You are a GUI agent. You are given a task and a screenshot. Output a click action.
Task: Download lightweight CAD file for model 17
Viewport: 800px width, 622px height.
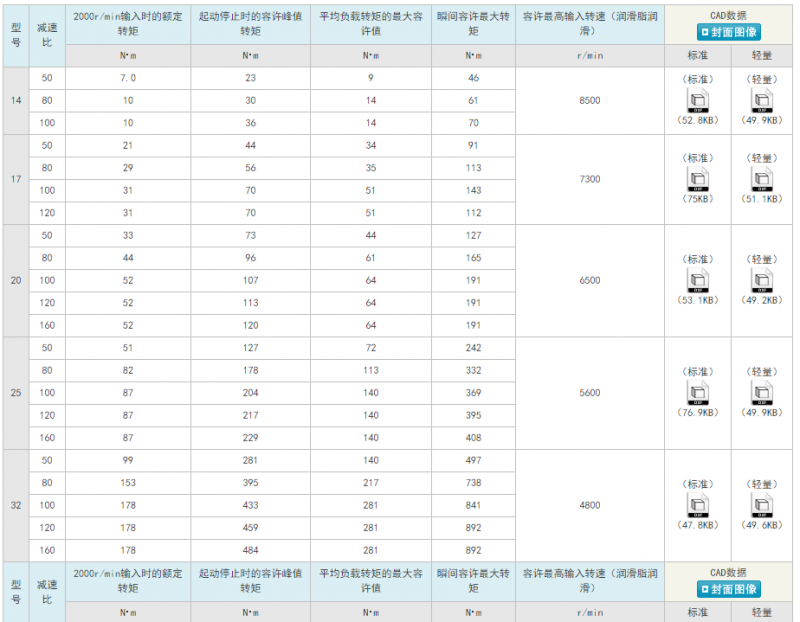pos(762,179)
